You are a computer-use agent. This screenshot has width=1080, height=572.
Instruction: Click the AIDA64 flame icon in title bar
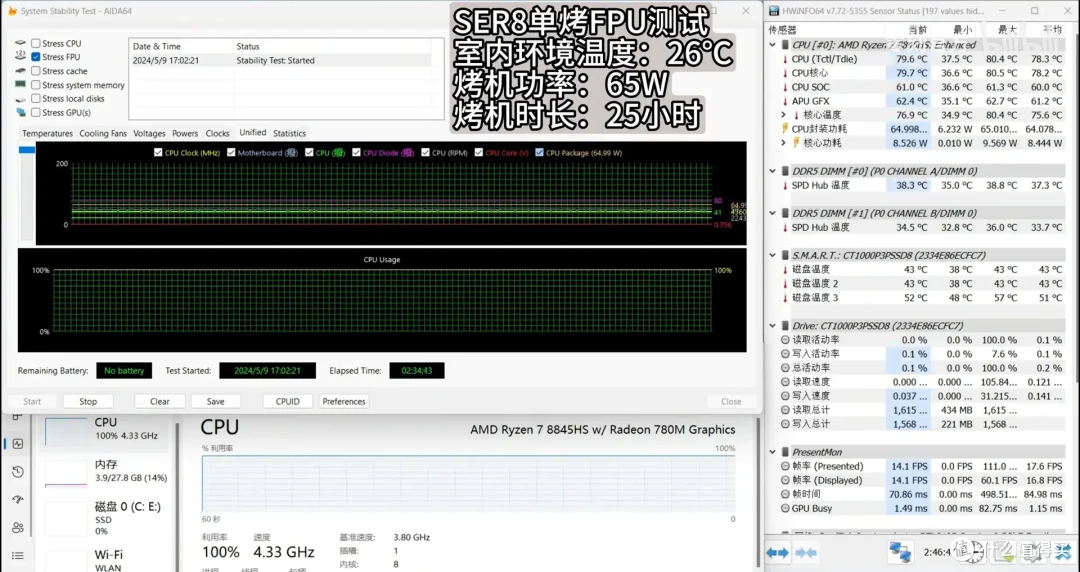click(10, 11)
